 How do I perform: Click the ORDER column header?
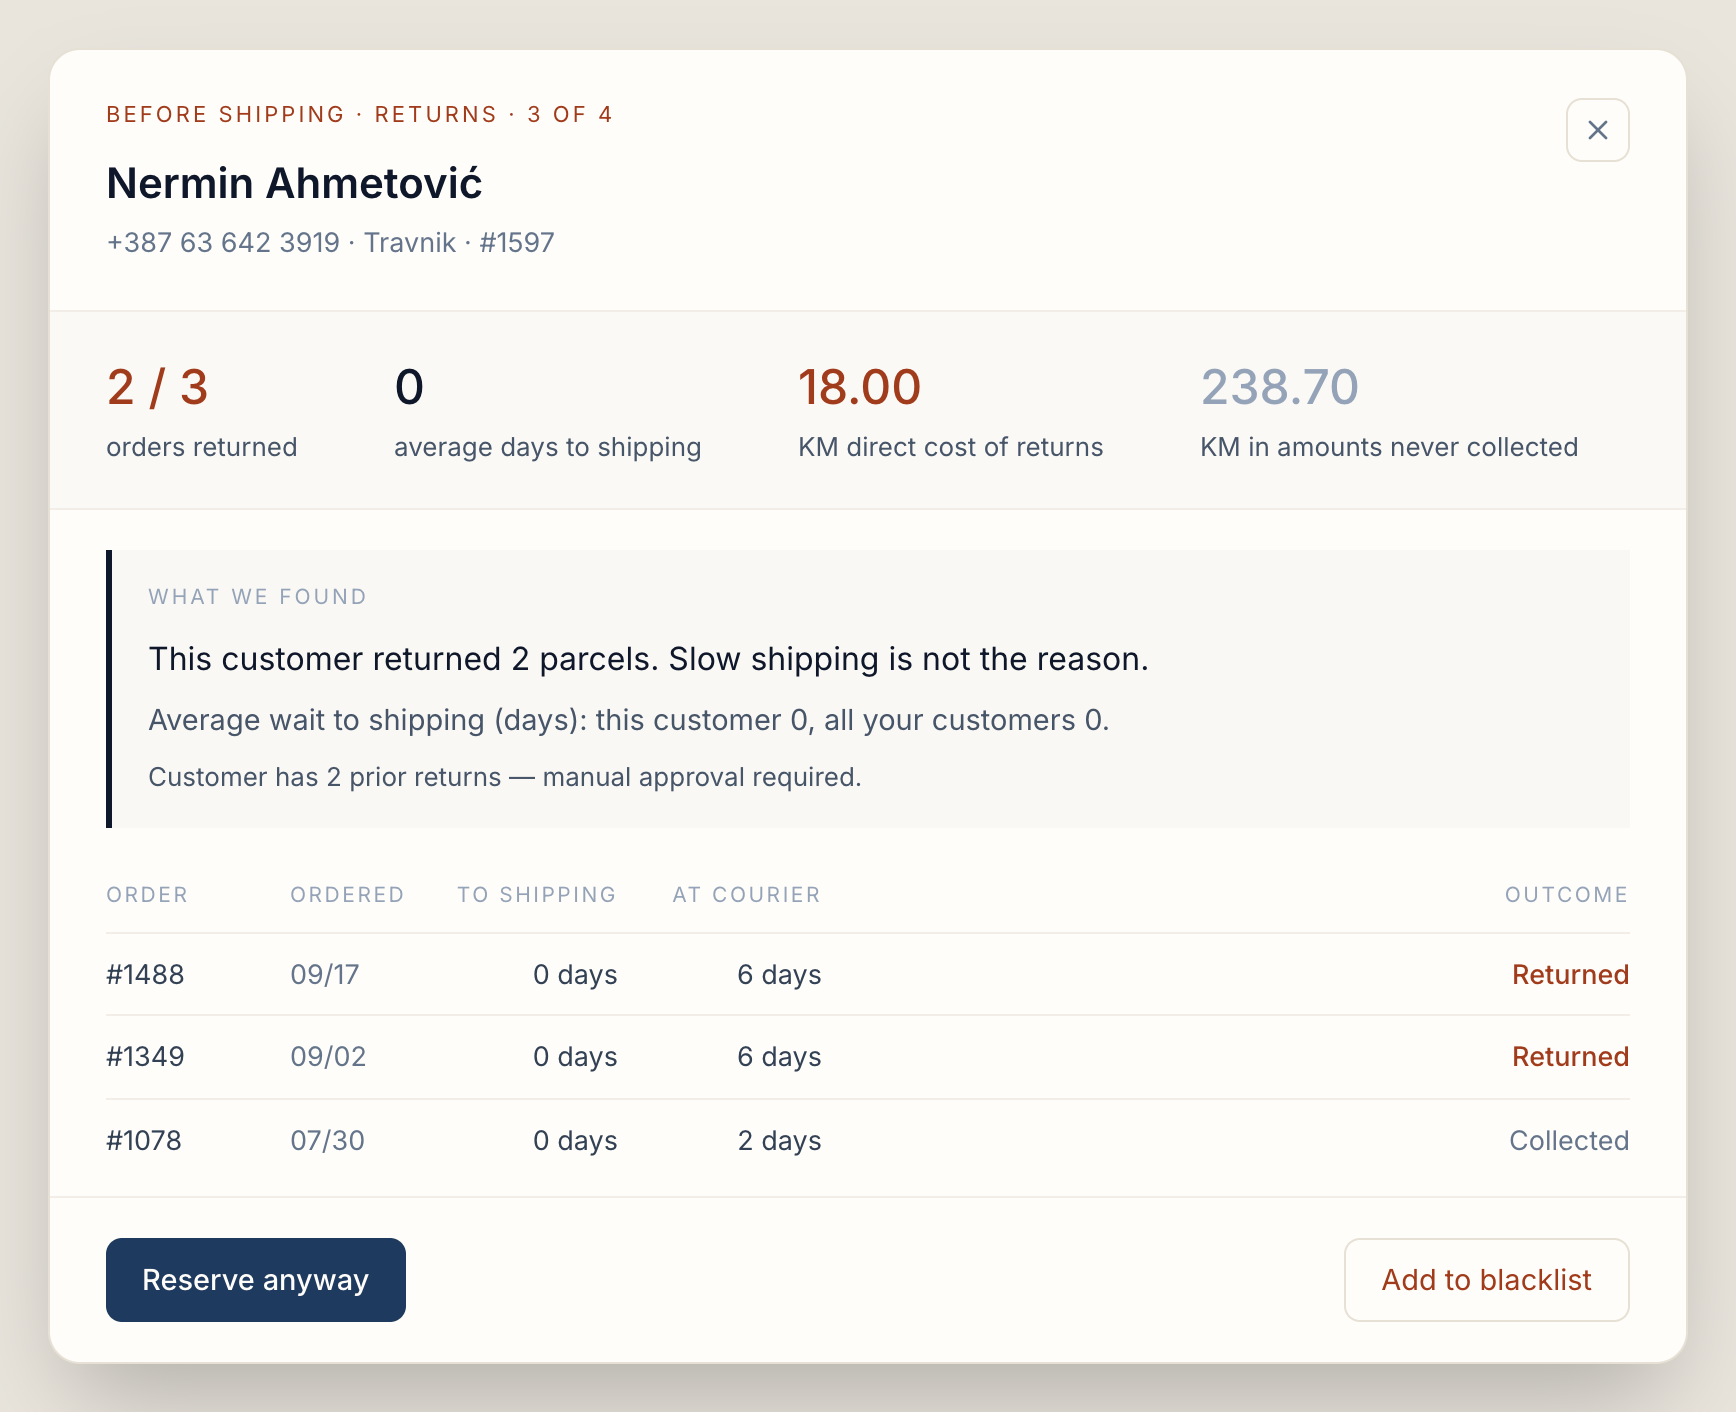click(x=147, y=895)
